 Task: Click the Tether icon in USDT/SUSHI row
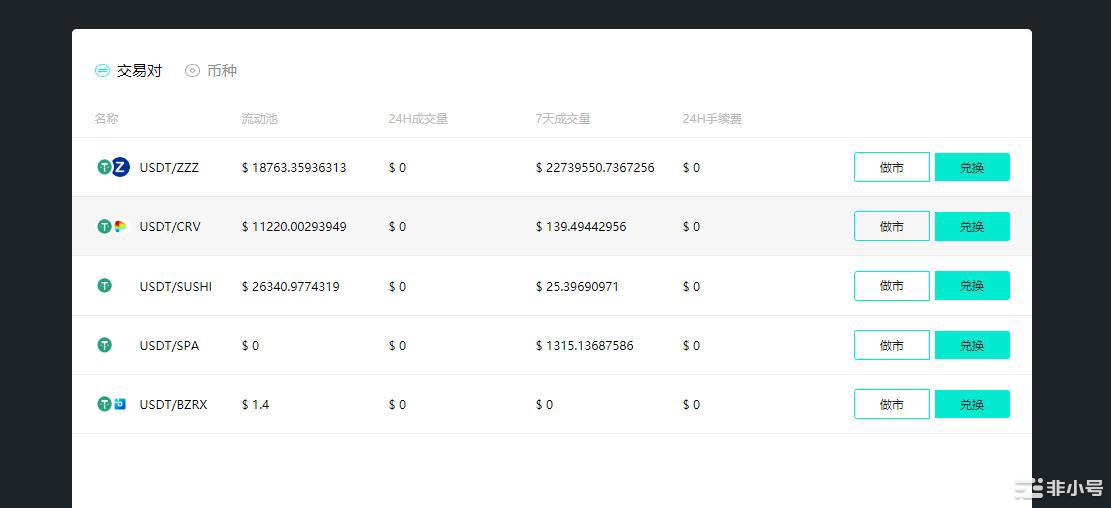click(105, 286)
